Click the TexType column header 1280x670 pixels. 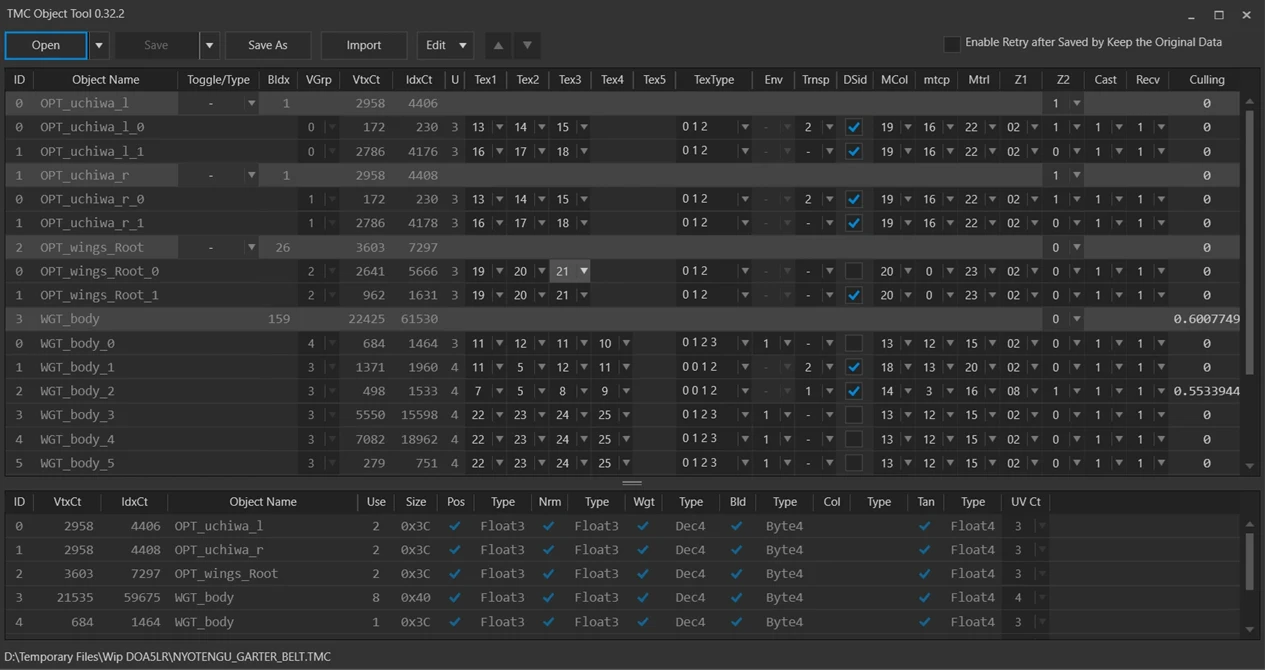pos(713,80)
